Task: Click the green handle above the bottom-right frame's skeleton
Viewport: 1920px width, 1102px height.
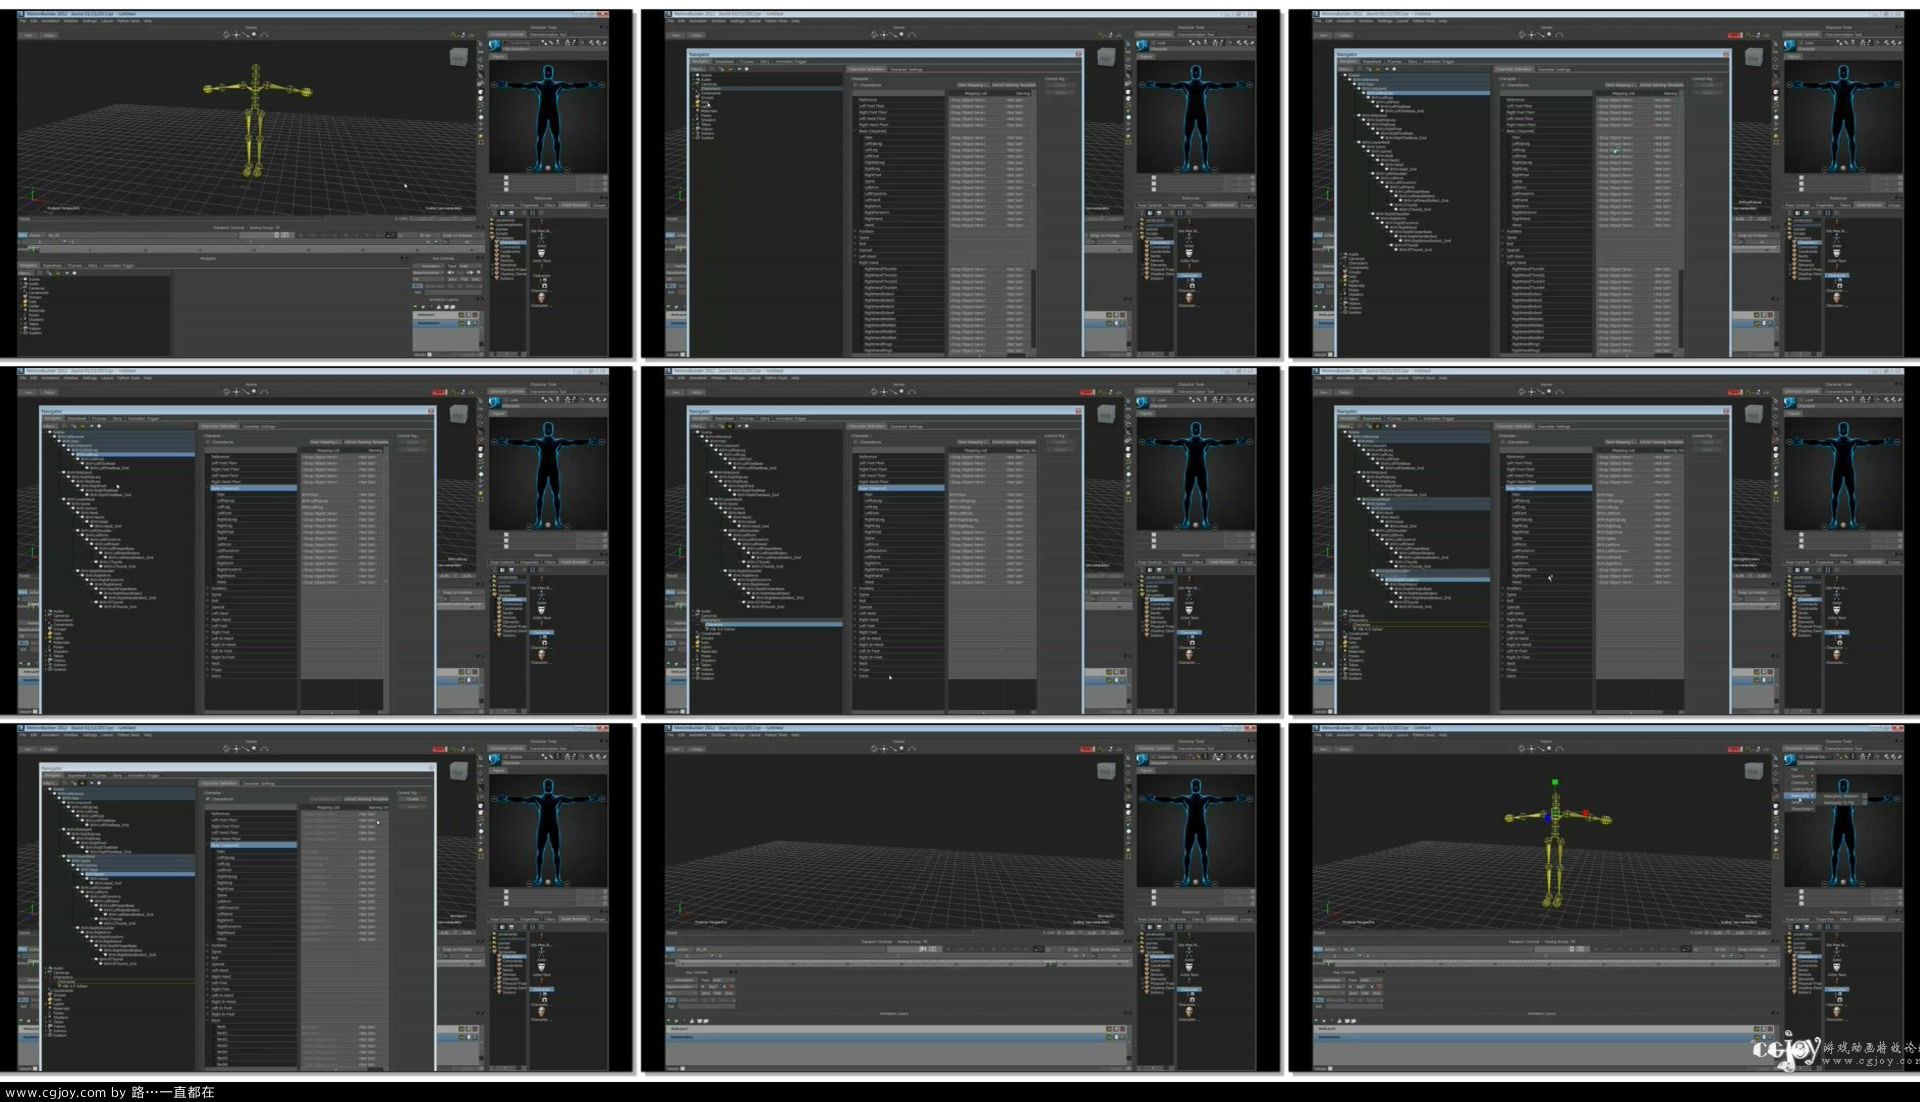Action: click(x=1555, y=782)
